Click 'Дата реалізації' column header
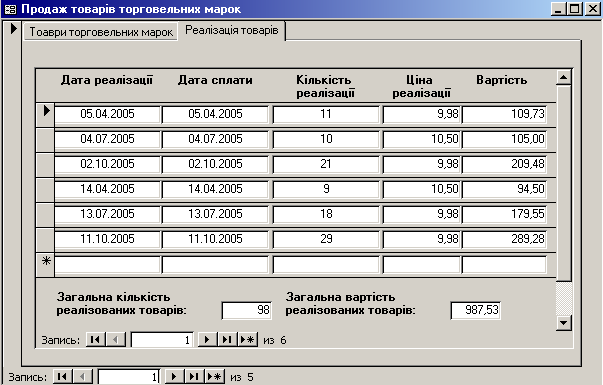 107,80
